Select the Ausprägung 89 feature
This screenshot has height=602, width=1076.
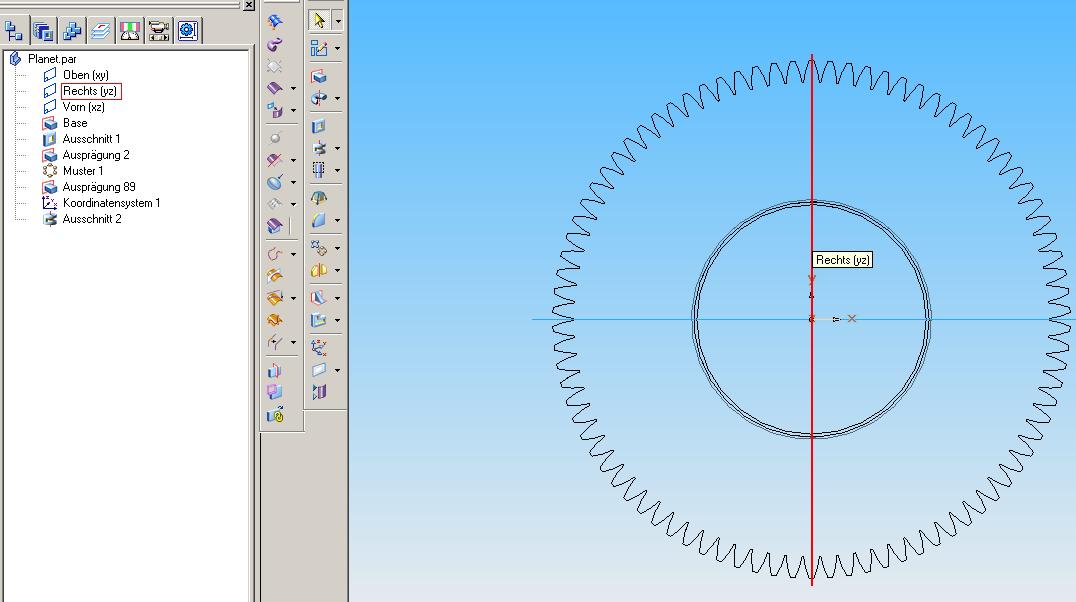tap(99, 187)
